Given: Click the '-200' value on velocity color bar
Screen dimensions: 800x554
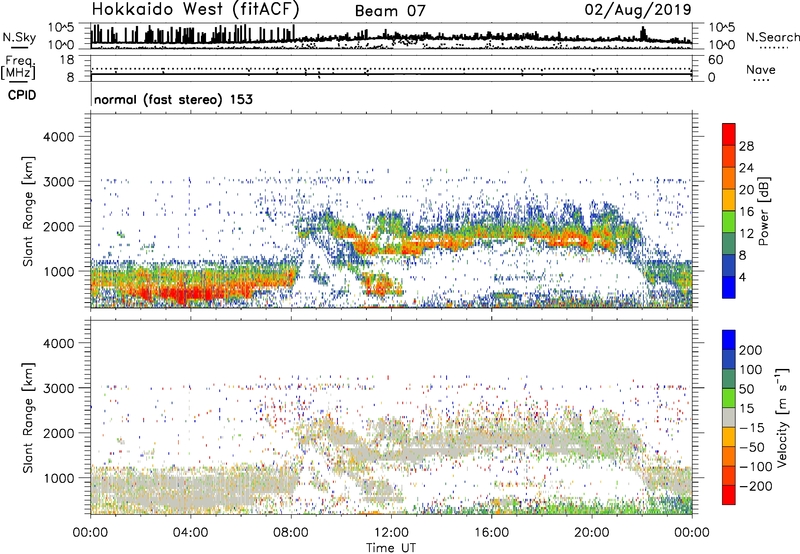Looking at the screenshot, I should point(754,486).
